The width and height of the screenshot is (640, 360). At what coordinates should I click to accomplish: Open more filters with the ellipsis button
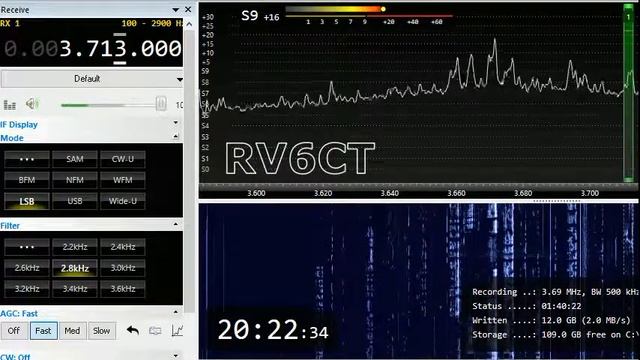[x=27, y=247]
